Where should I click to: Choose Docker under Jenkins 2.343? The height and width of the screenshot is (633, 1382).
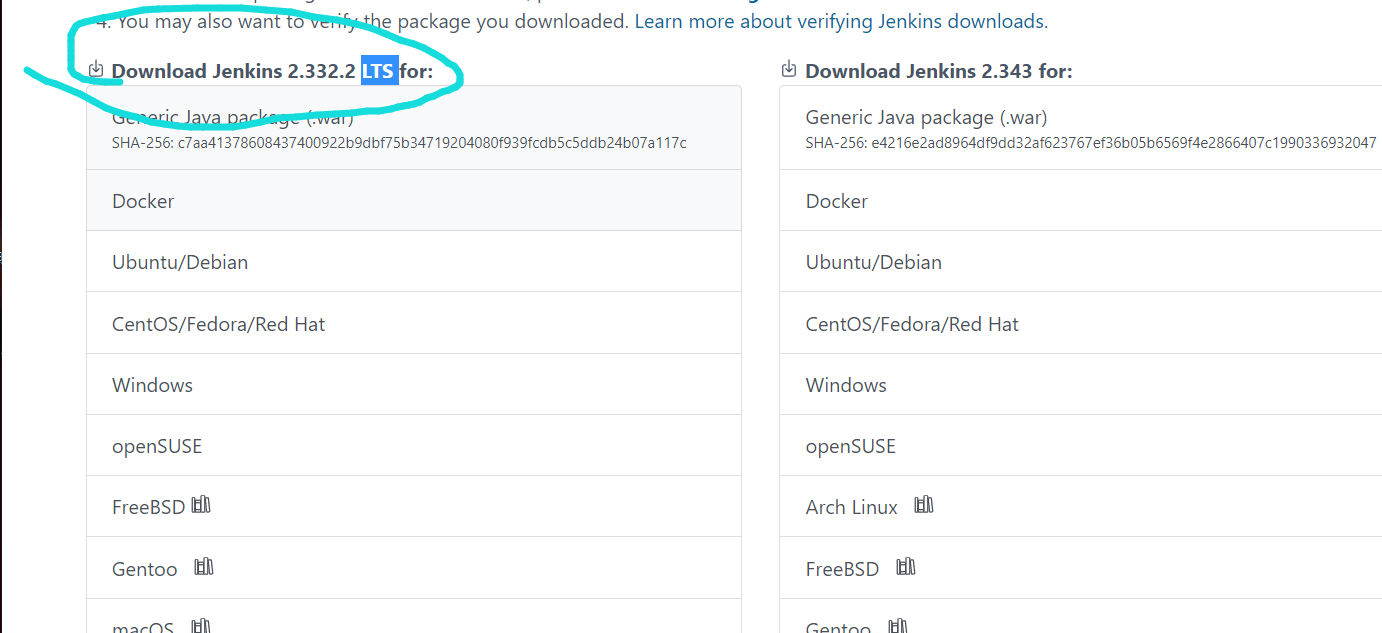click(1081, 201)
